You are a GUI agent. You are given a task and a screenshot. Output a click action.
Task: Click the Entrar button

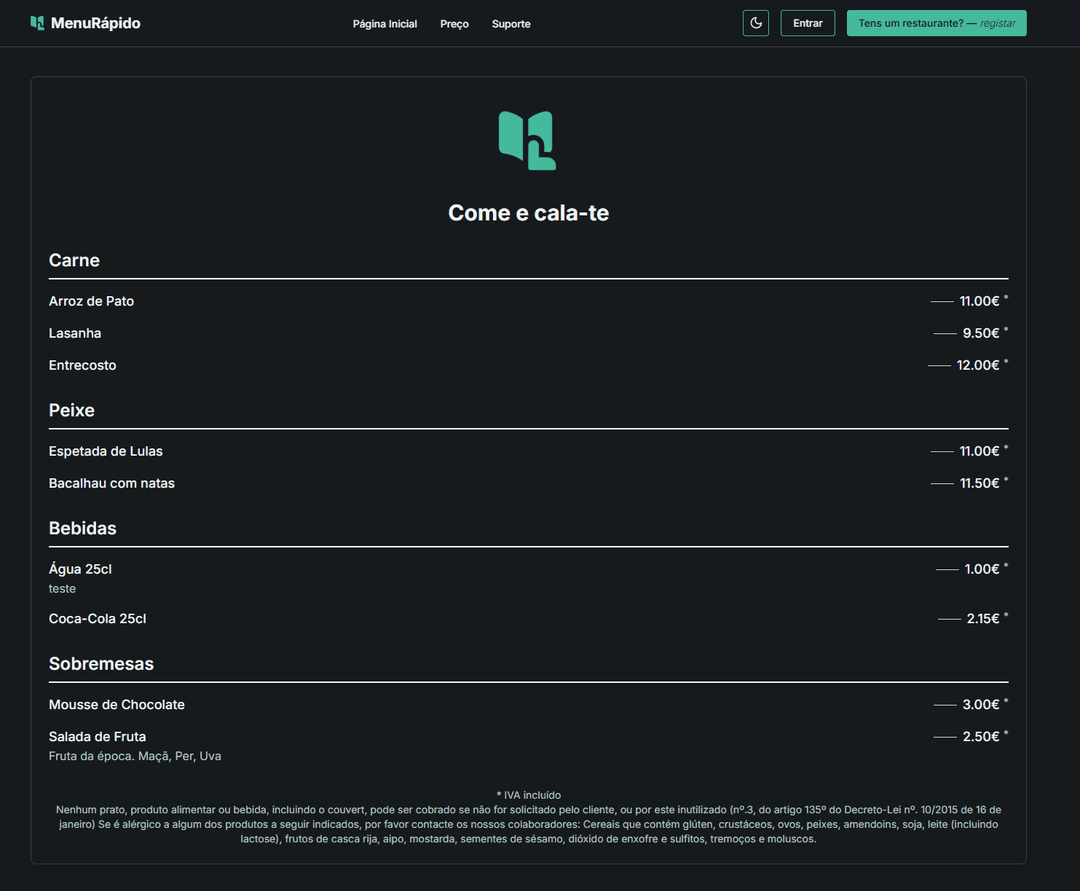click(807, 22)
